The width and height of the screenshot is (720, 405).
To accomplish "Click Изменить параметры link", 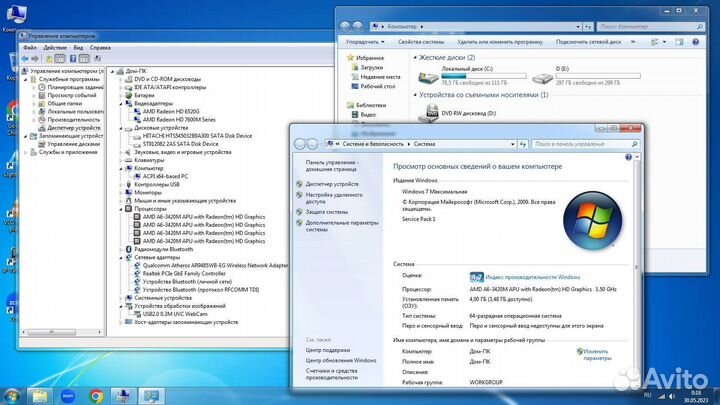I will 597,354.
